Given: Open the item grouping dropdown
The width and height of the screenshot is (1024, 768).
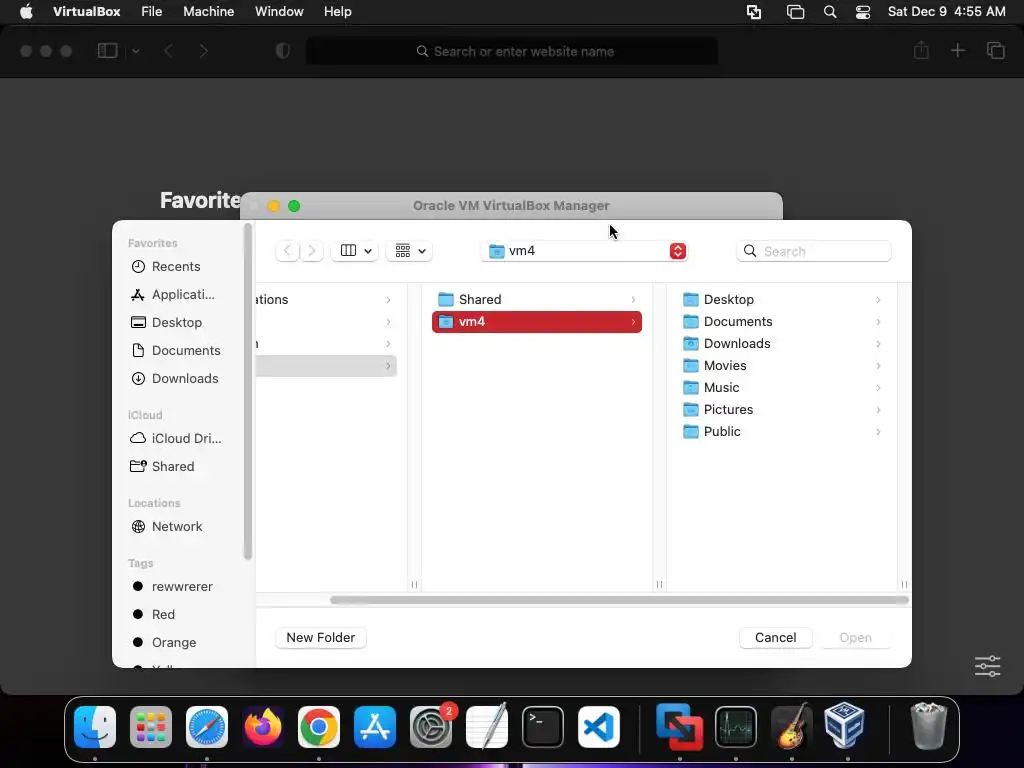Looking at the screenshot, I should pos(409,251).
